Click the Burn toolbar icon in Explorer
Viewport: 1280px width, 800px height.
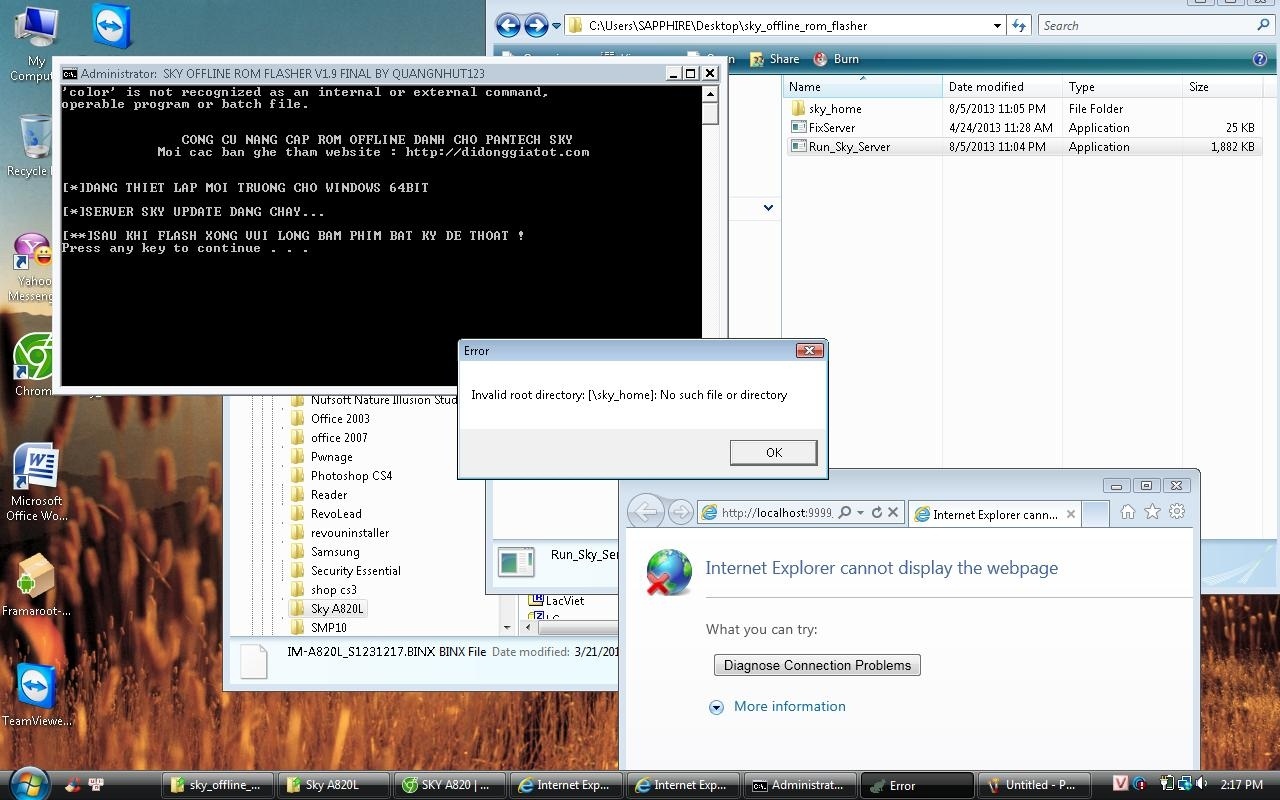(x=836, y=59)
